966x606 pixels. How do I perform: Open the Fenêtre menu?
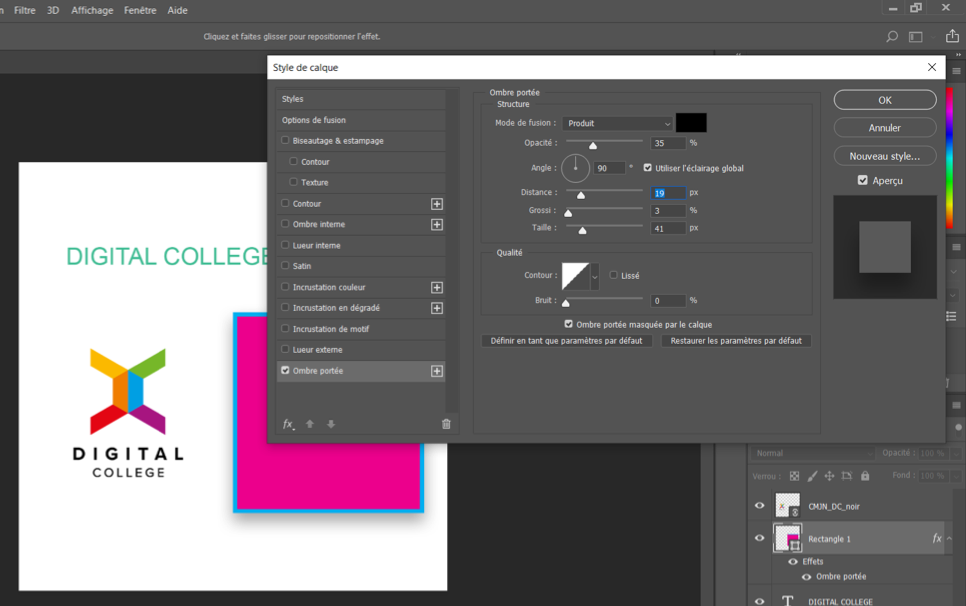[x=140, y=10]
